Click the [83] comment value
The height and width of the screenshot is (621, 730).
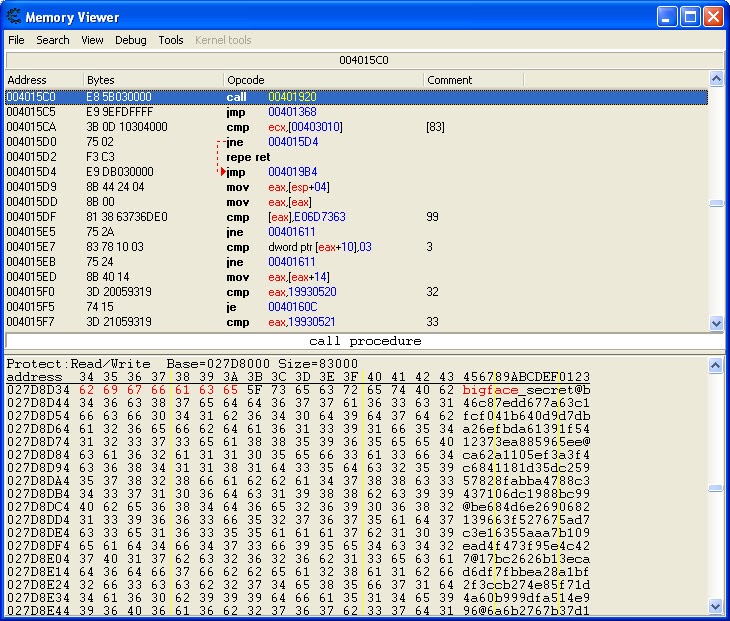tap(435, 127)
